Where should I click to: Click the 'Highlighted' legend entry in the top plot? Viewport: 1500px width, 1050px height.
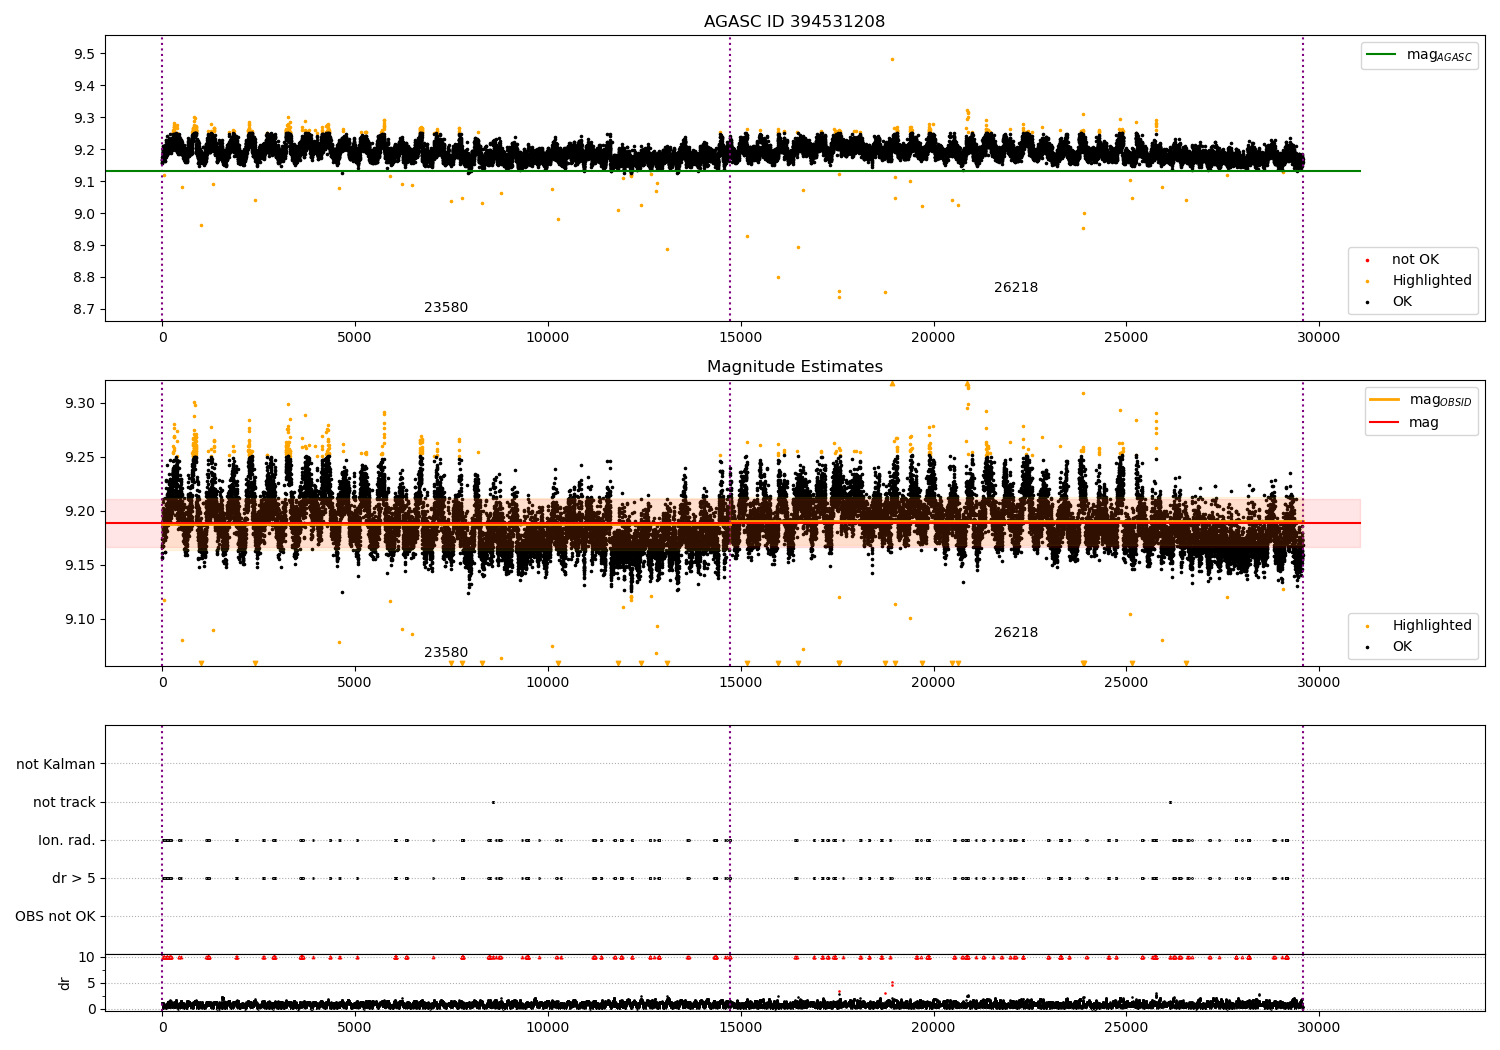point(1431,281)
